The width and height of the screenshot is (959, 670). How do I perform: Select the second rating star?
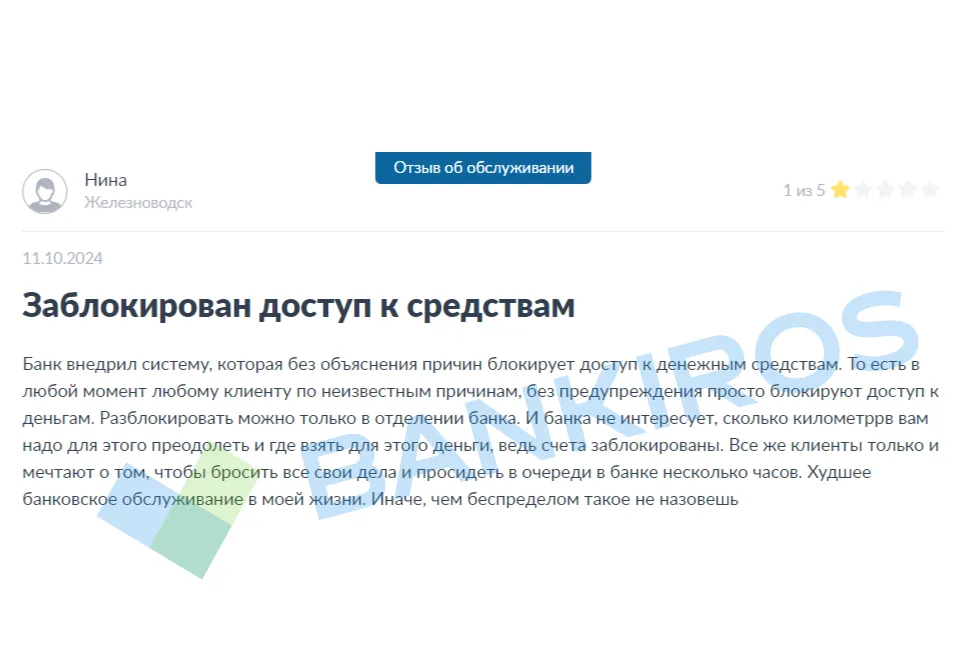click(x=862, y=190)
